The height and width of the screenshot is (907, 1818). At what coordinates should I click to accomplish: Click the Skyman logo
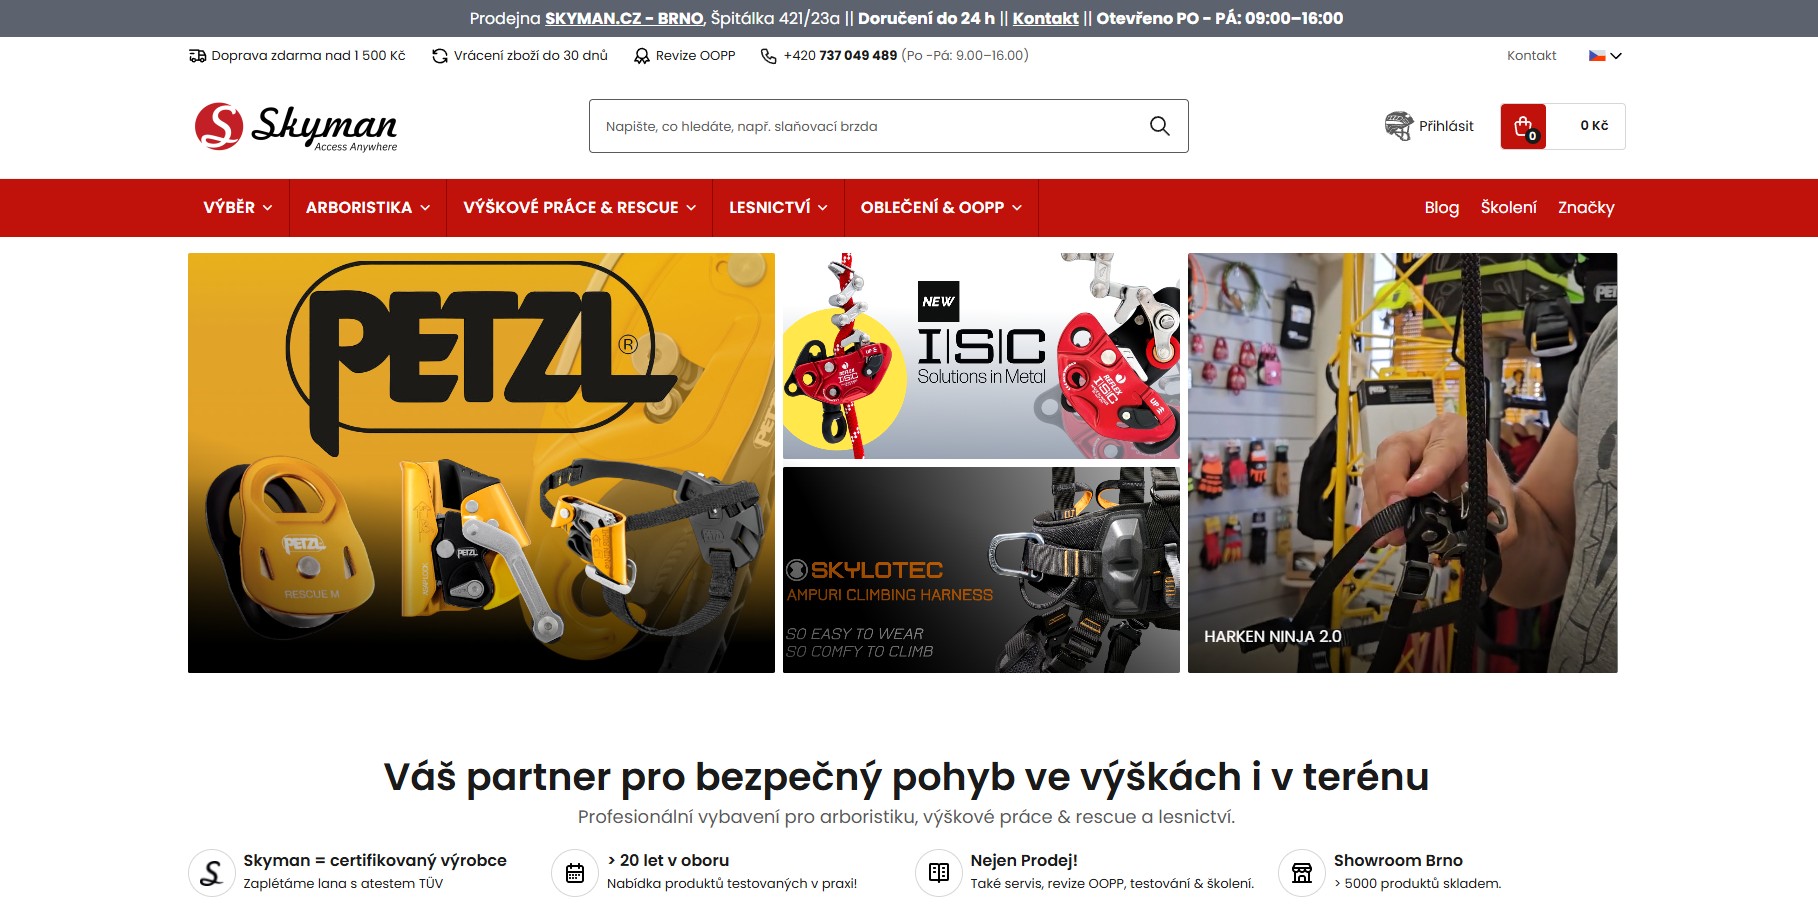coord(296,126)
